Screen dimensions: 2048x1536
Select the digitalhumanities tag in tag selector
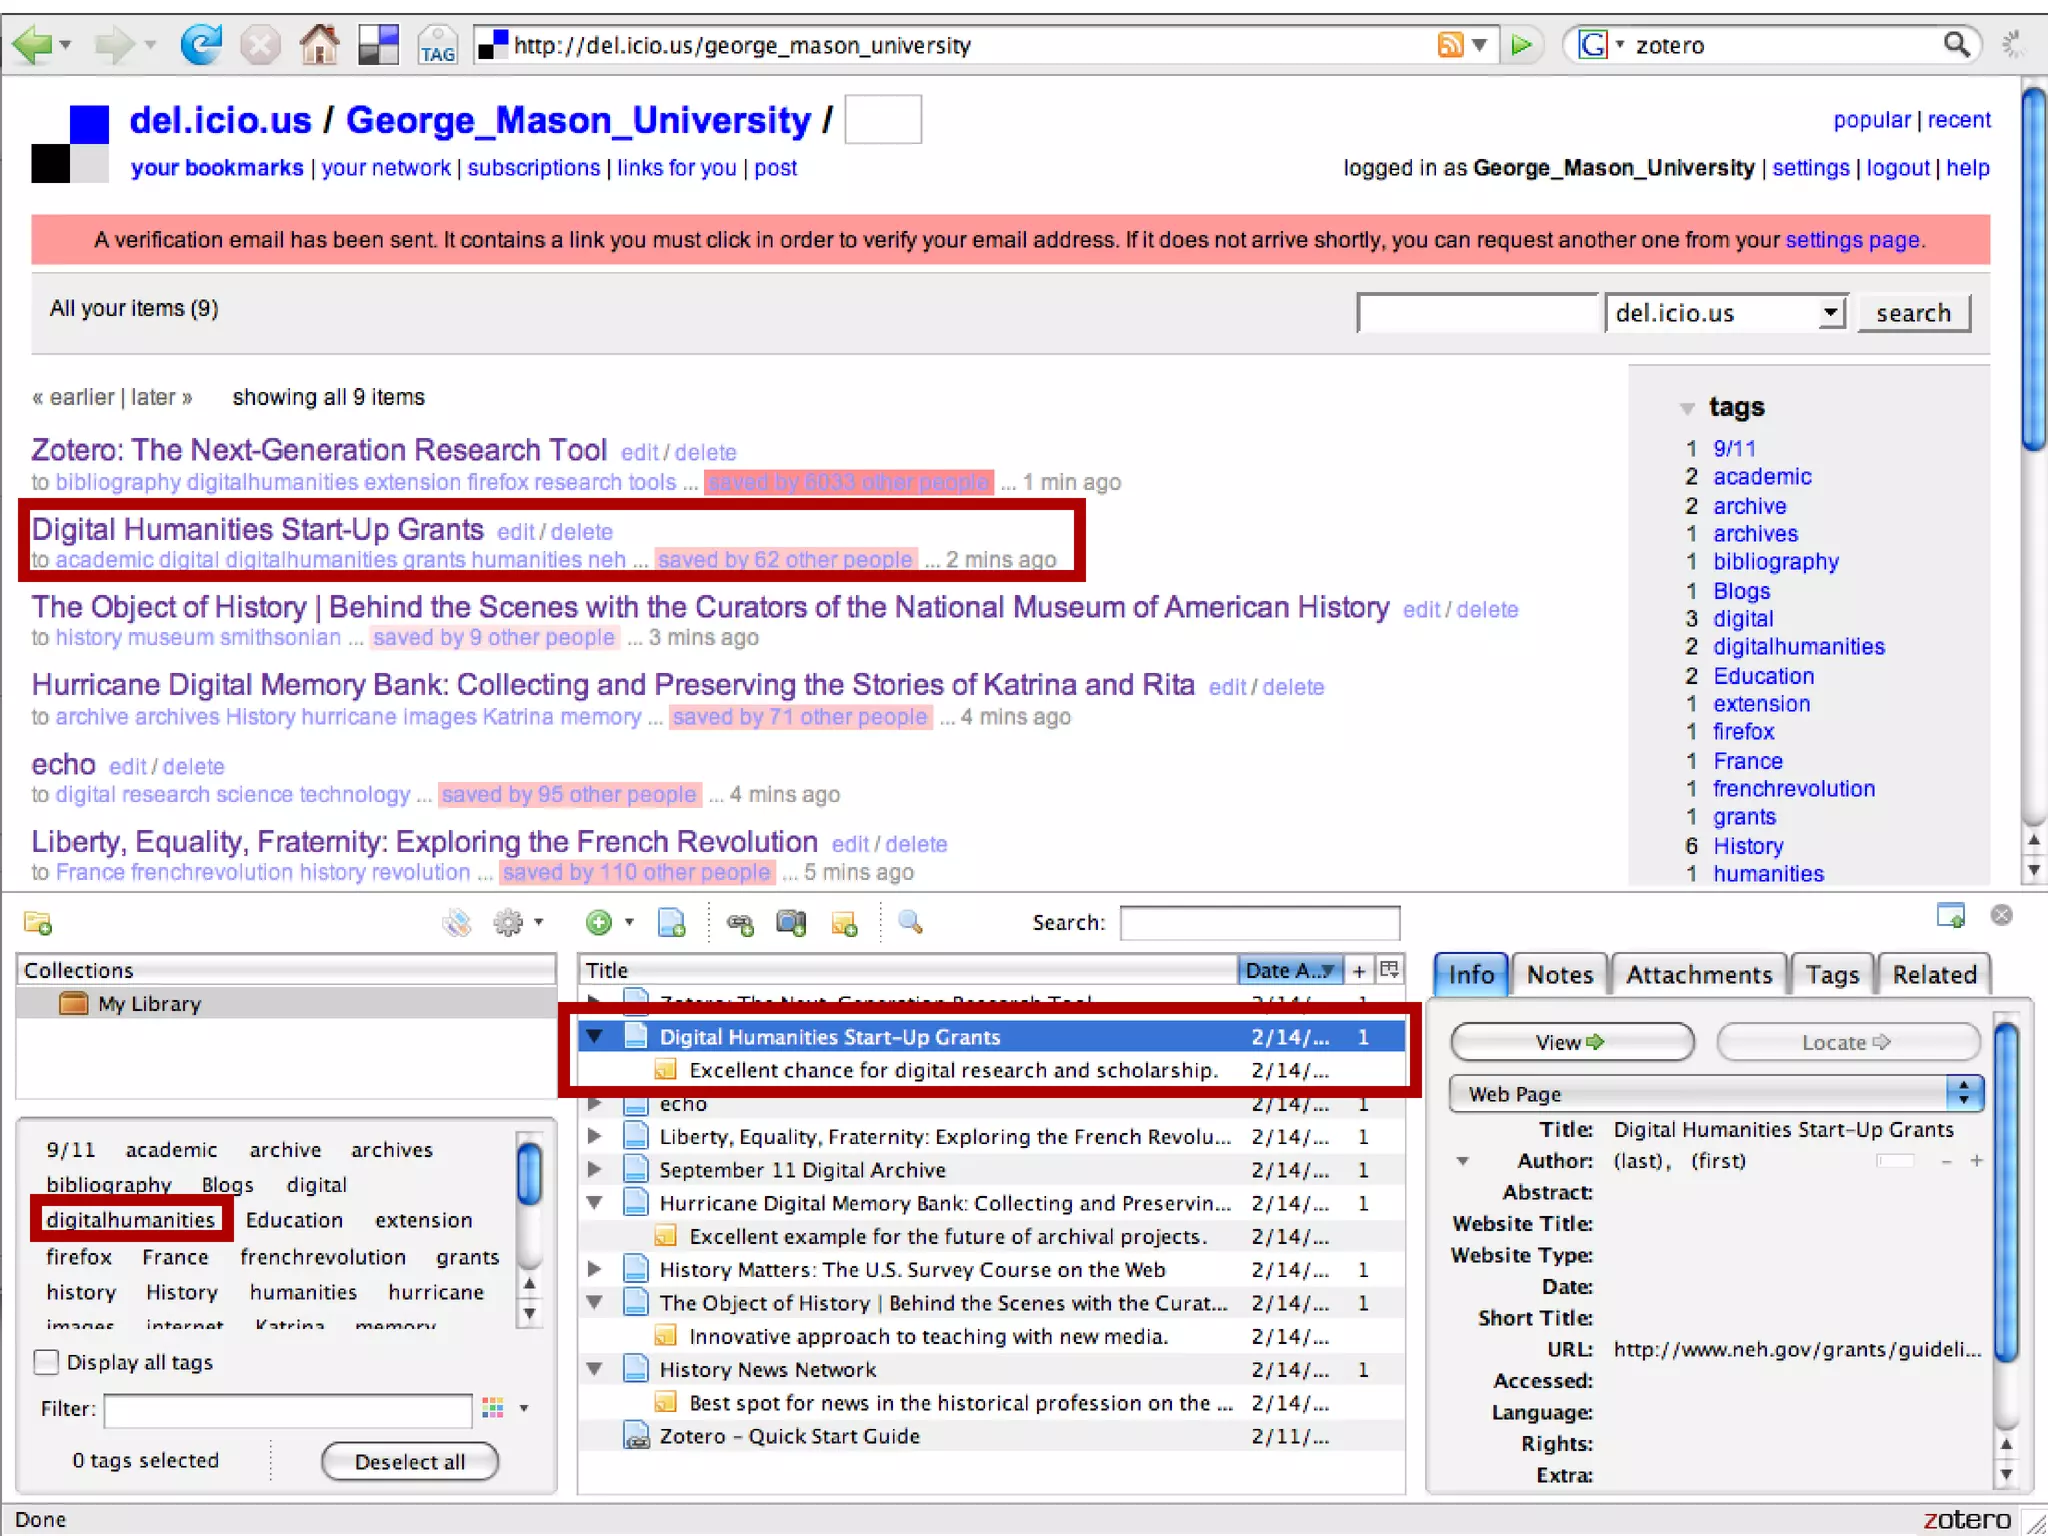[x=130, y=1220]
